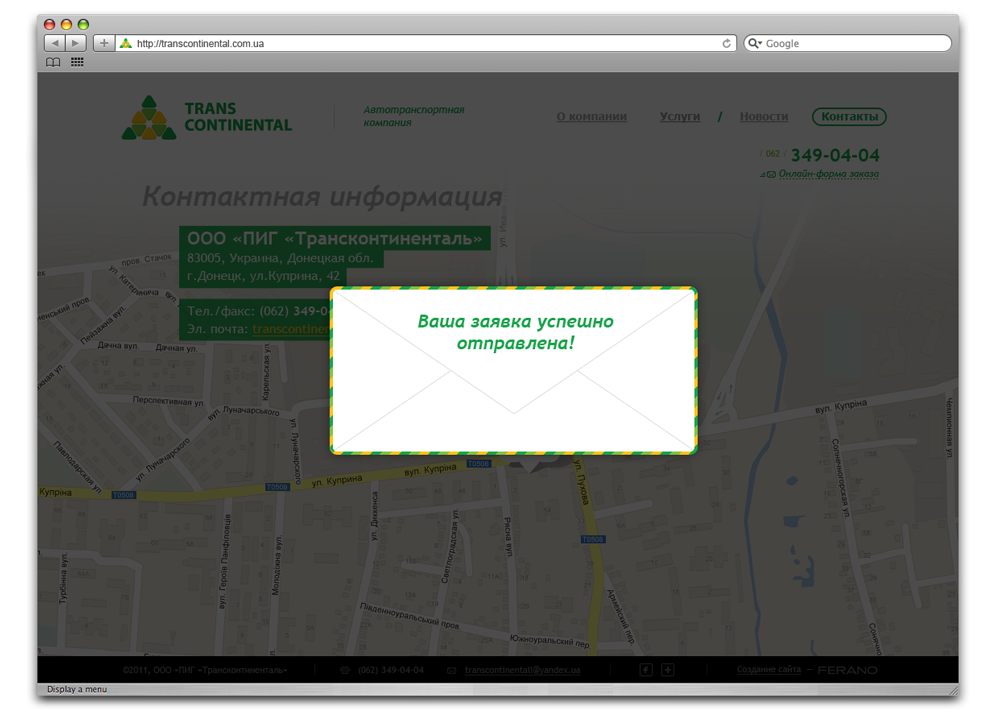Click the TRANS CONTINENTAL wordmark
1000x721 pixels.
click(238, 117)
